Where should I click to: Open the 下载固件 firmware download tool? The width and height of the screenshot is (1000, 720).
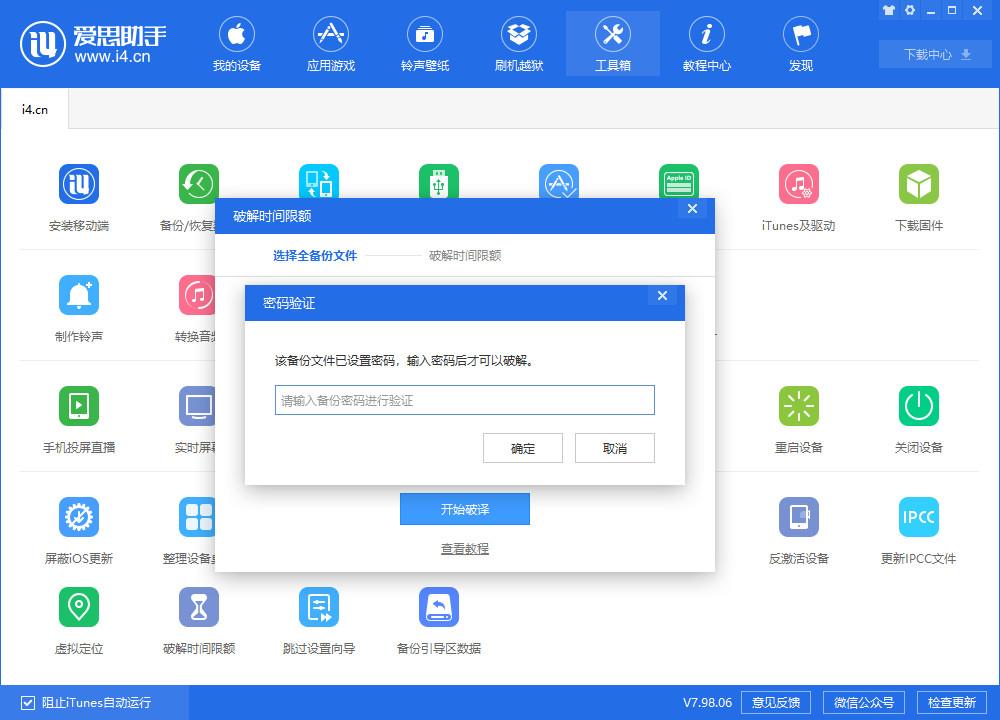tap(918, 195)
